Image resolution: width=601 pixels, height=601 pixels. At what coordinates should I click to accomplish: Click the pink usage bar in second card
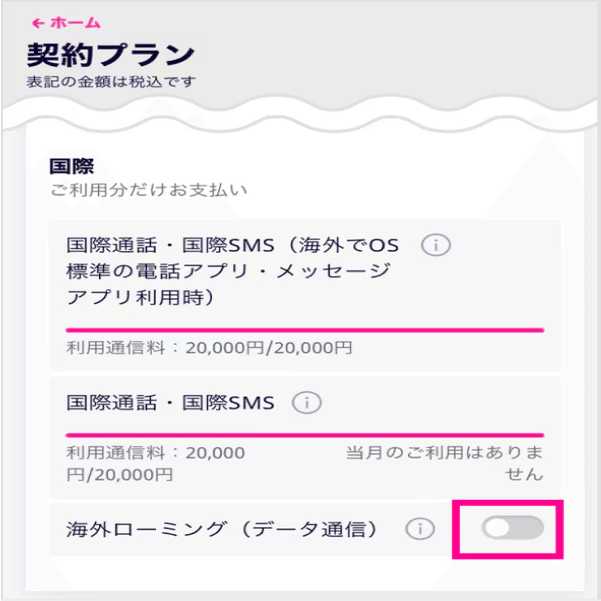(x=305, y=435)
